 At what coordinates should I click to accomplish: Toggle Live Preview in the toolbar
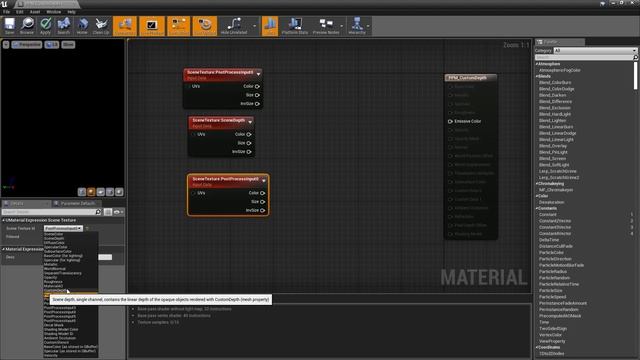[152, 26]
